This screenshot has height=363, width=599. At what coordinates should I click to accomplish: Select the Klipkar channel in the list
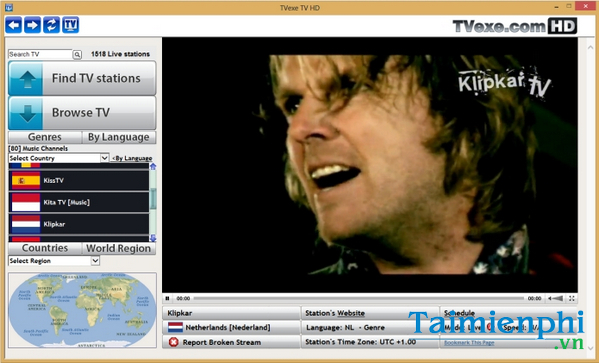pyautogui.click(x=79, y=224)
